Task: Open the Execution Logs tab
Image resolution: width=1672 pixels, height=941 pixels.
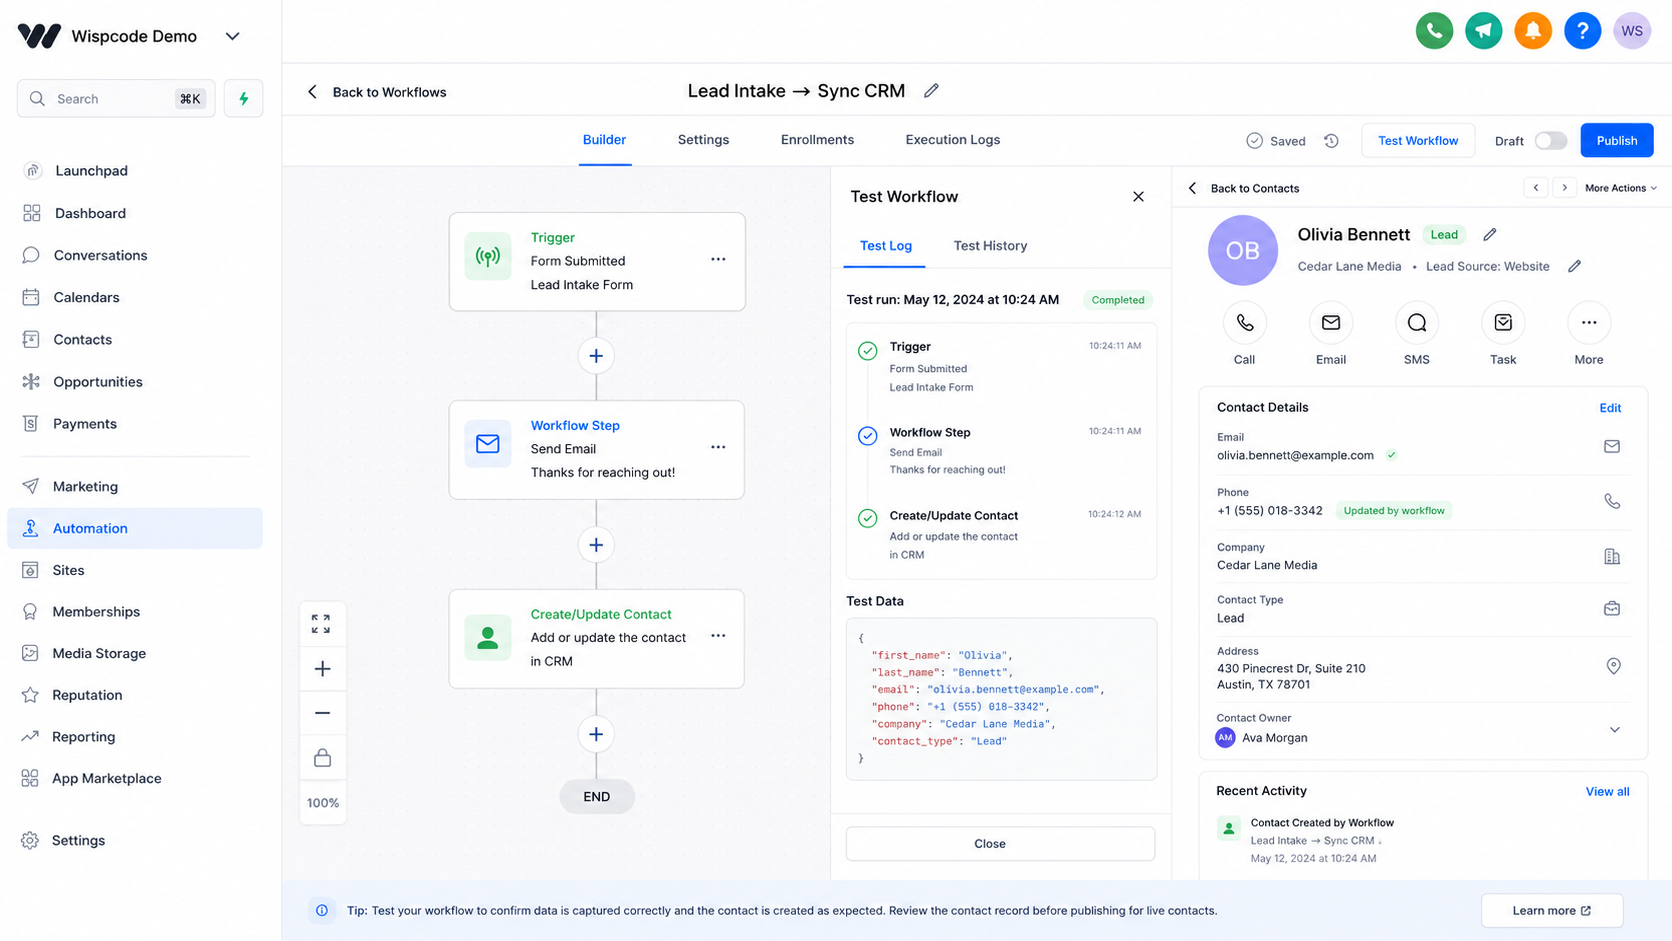Action: pyautogui.click(x=952, y=140)
